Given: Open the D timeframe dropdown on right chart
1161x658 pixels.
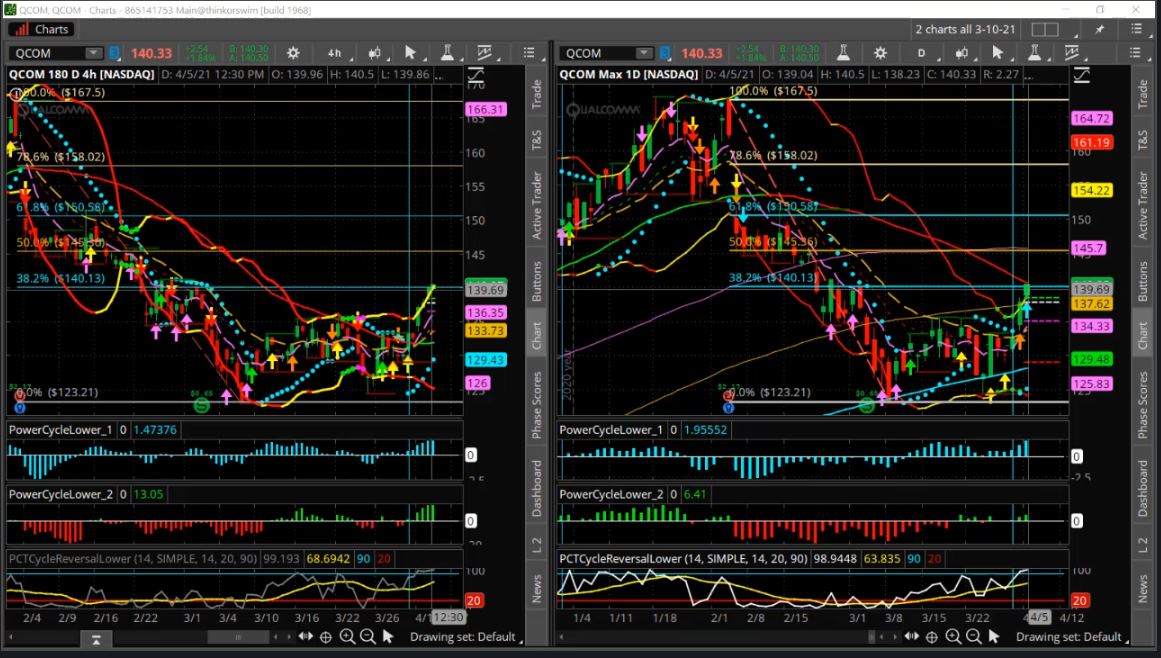Looking at the screenshot, I should 923,53.
